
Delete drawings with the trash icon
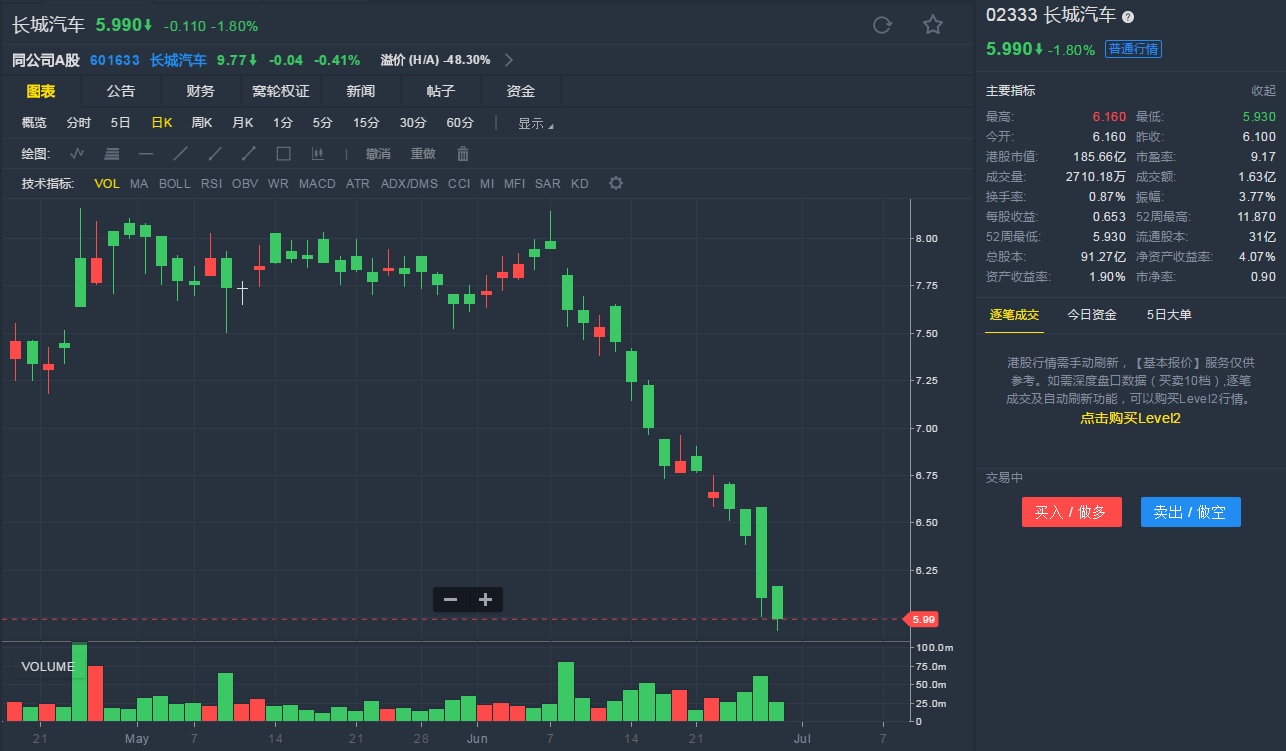coord(463,154)
